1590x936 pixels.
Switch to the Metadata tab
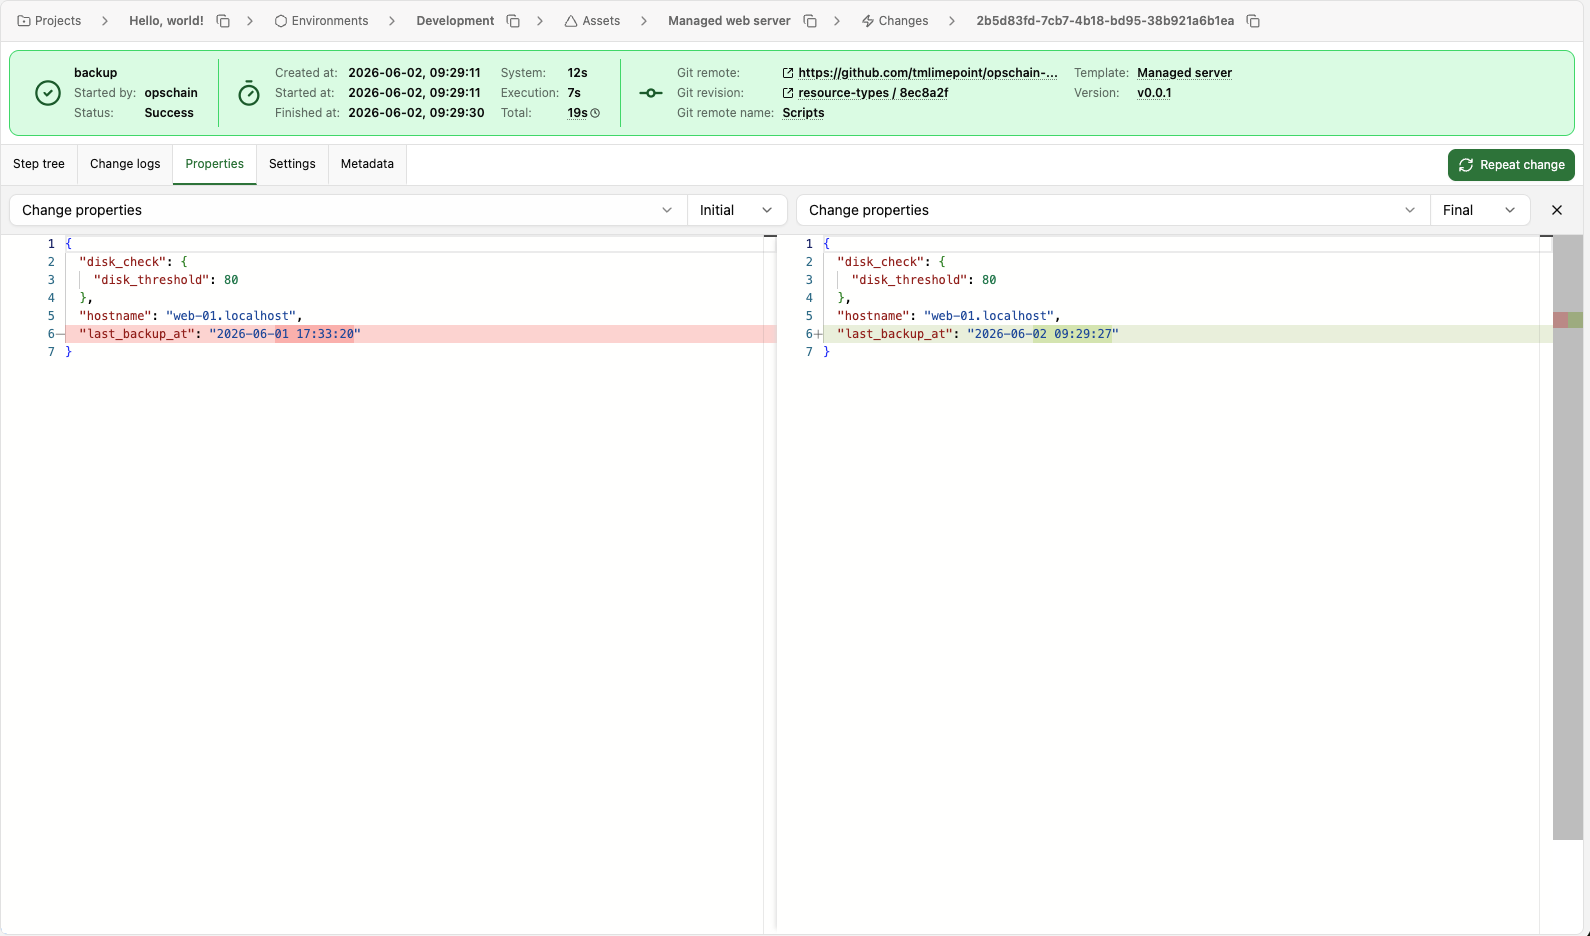tap(367, 164)
